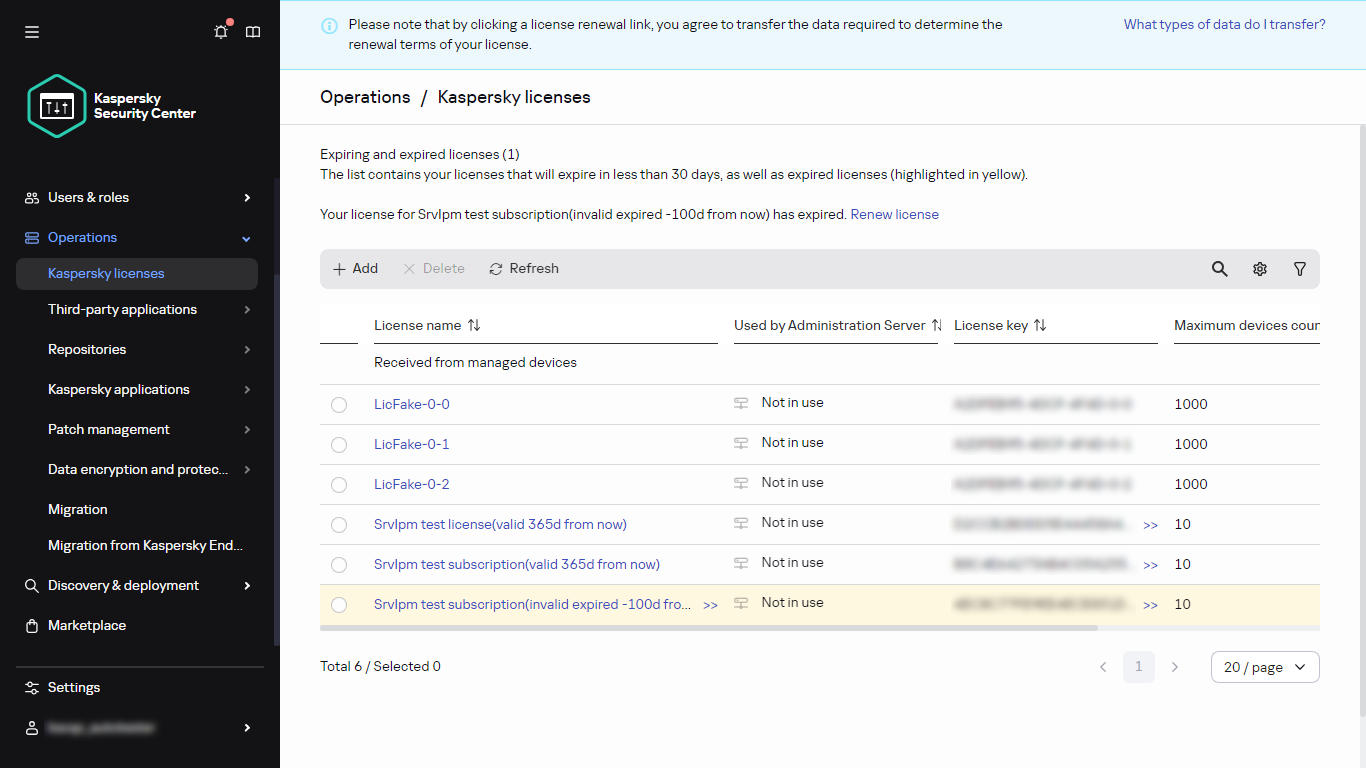This screenshot has width=1366, height=768.
Task: Open Kaspersky licenses in the sidebar
Action: (x=105, y=273)
